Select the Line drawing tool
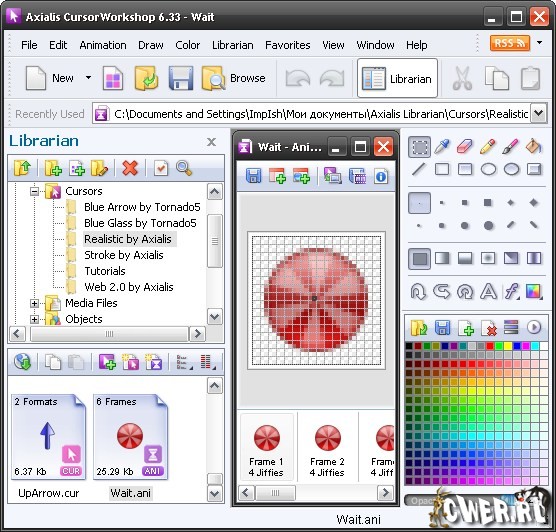The image size is (556, 532). [x=419, y=169]
